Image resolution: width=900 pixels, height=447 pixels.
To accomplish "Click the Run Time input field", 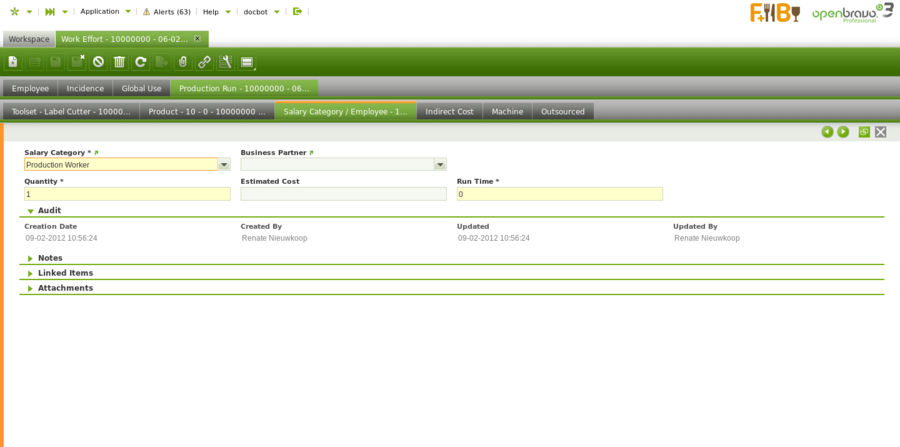I will point(559,194).
